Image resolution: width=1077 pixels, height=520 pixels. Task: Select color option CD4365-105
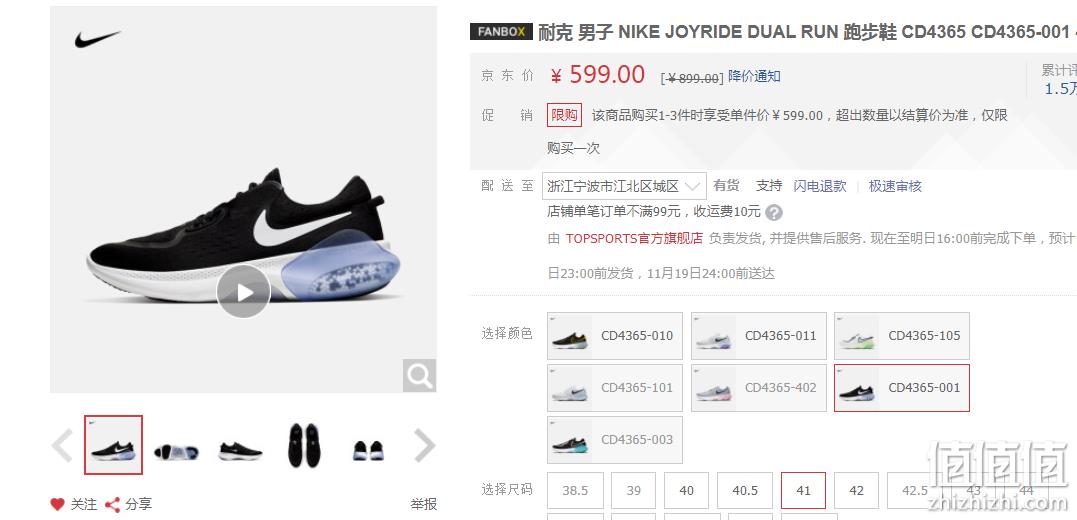(x=902, y=336)
